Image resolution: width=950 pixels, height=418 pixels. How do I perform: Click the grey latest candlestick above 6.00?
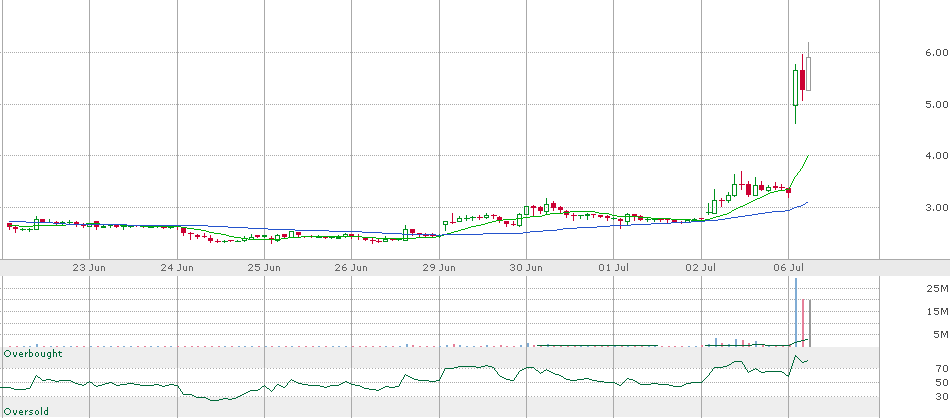[808, 74]
